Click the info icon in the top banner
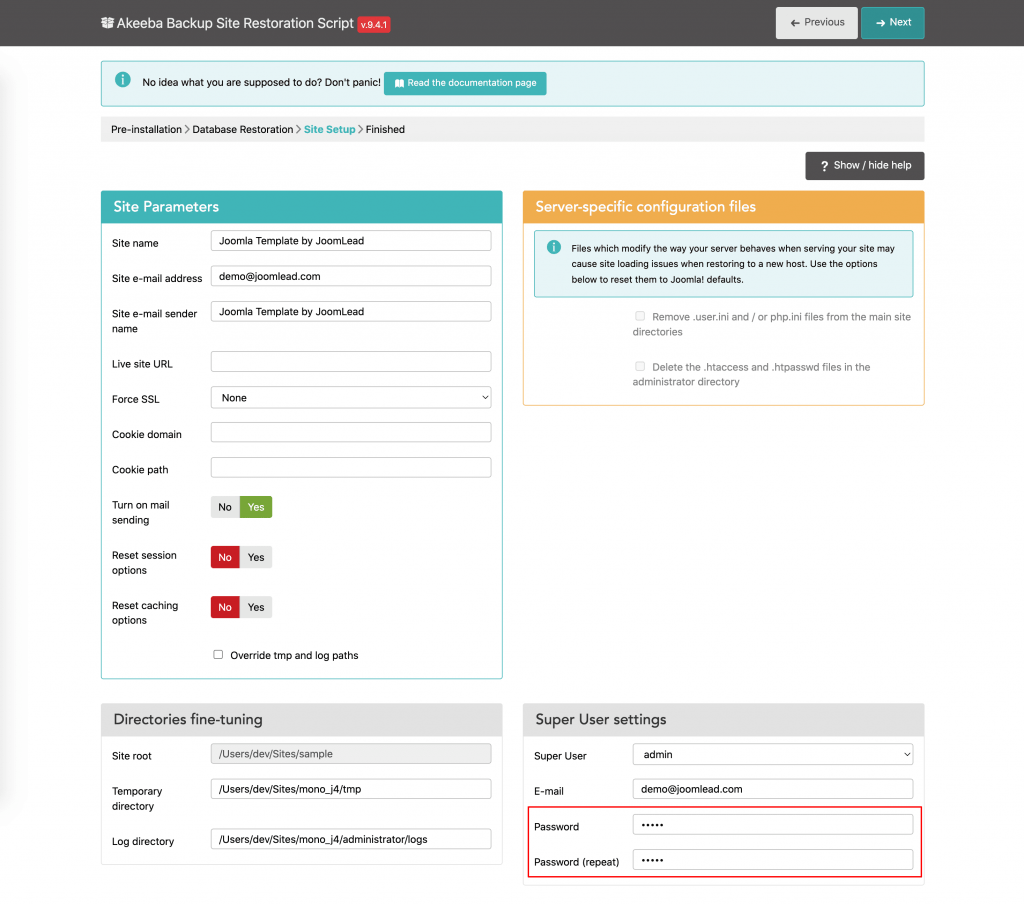The width and height of the screenshot is (1024, 904). pos(123,79)
